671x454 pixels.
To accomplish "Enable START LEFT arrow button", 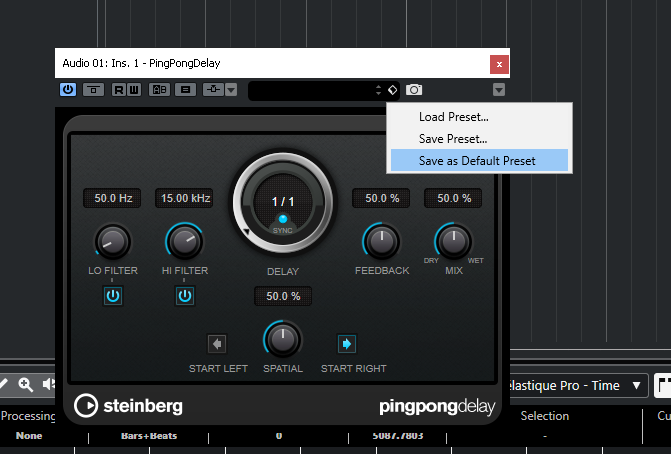I will 217,344.
